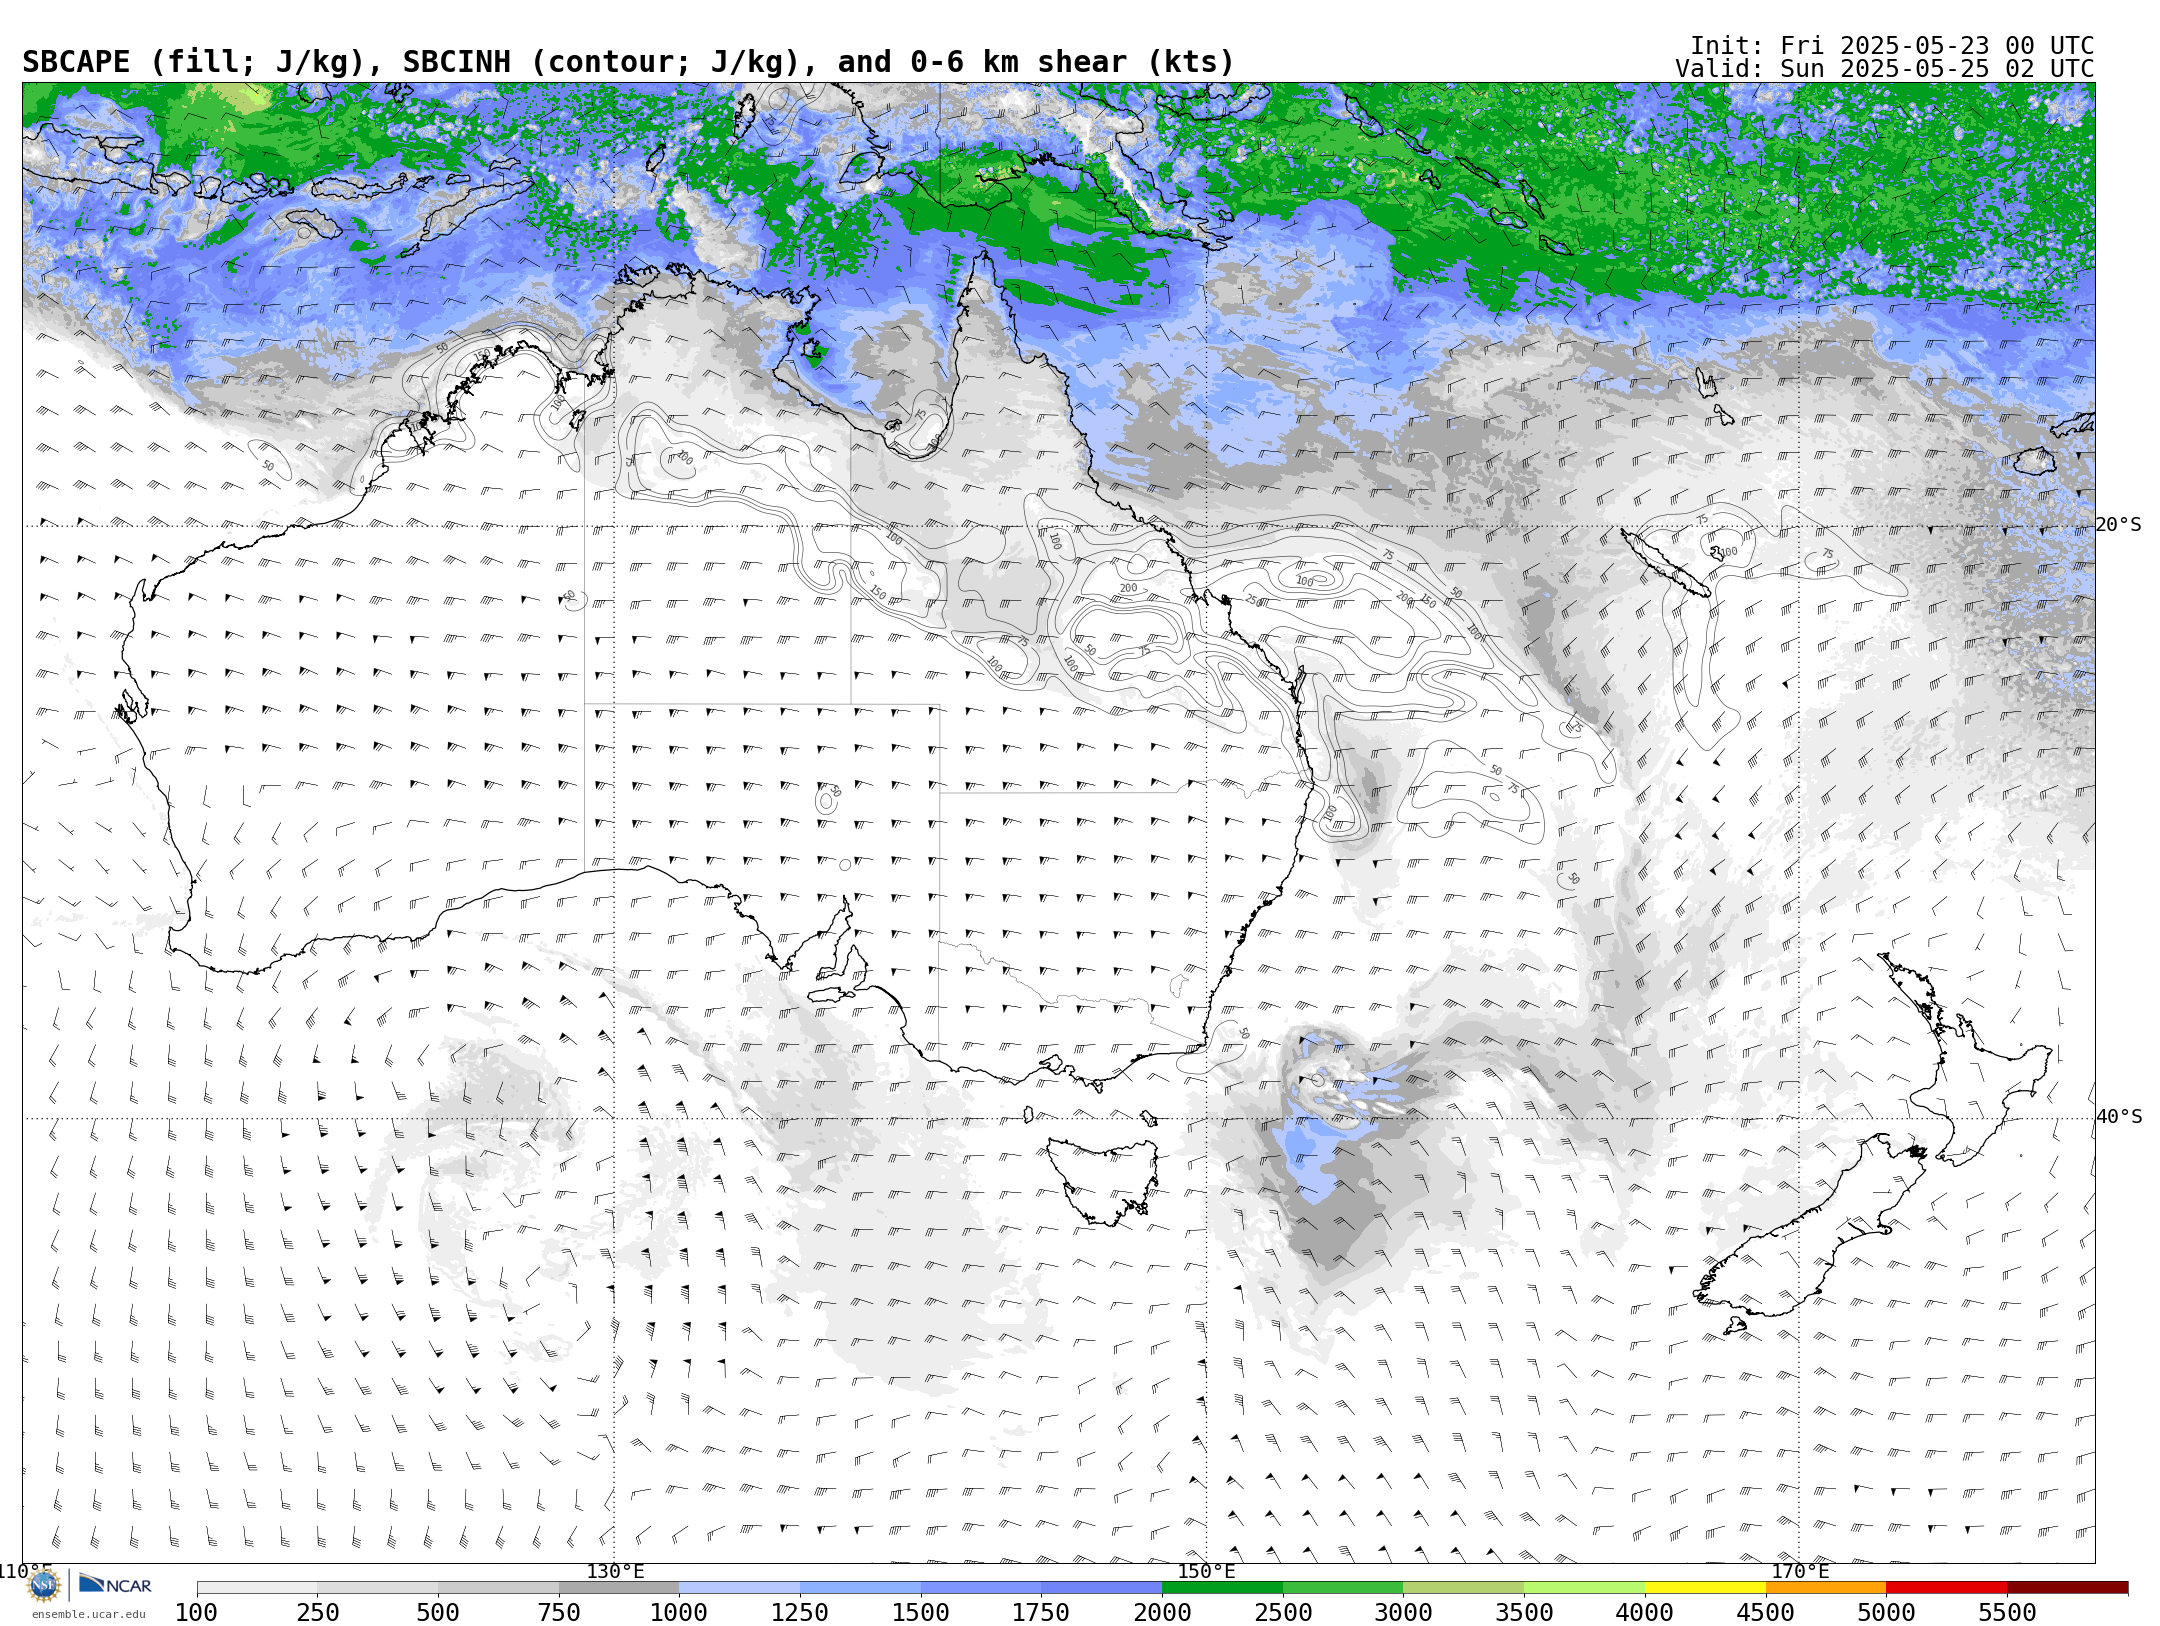Image resolution: width=2160 pixels, height=1626 pixels.
Task: Click the '130°E' longitude label
Action: [615, 1572]
